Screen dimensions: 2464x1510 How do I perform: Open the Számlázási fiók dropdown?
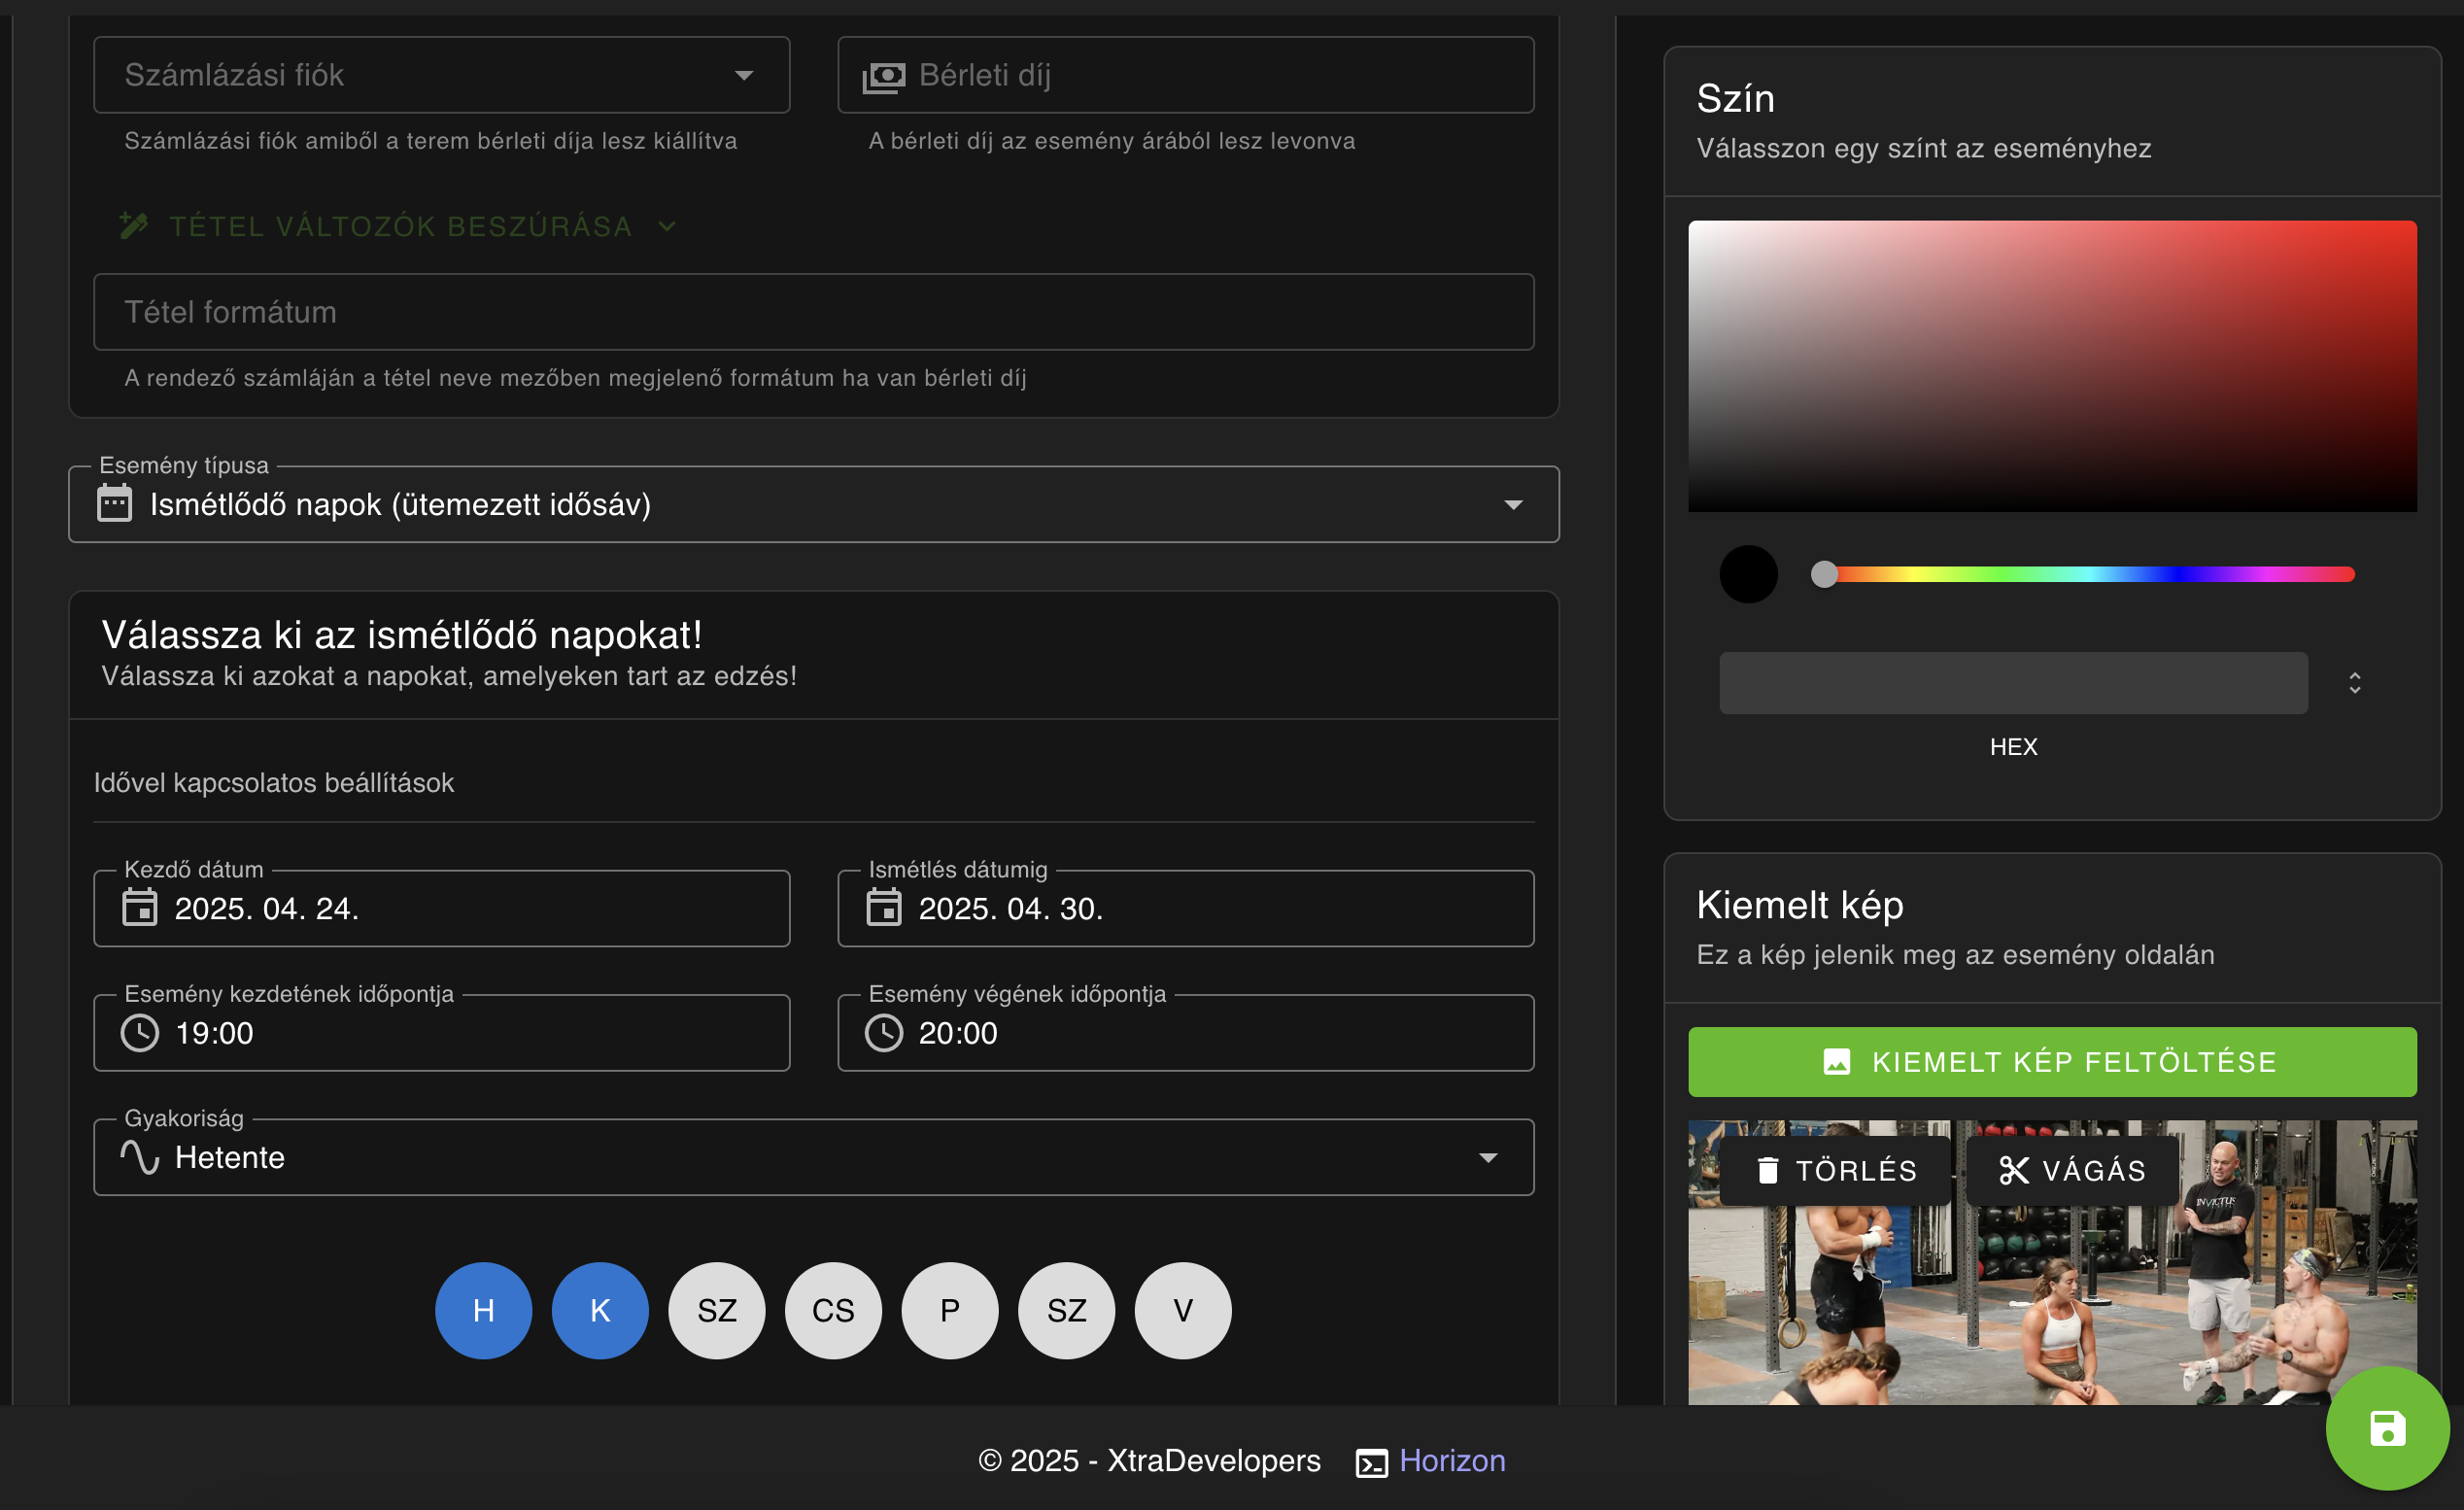pos(441,76)
